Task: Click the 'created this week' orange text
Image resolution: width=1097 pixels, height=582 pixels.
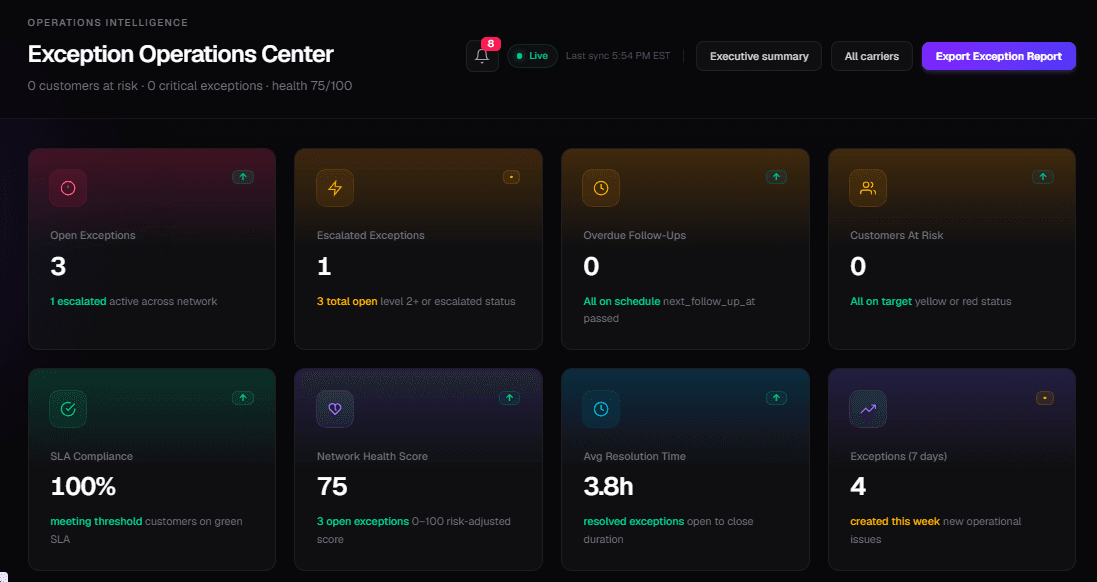Action: click(895, 522)
